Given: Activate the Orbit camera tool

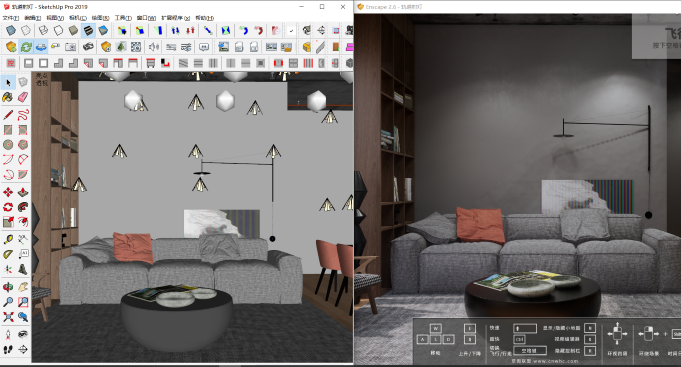Looking at the screenshot, I should point(8,287).
